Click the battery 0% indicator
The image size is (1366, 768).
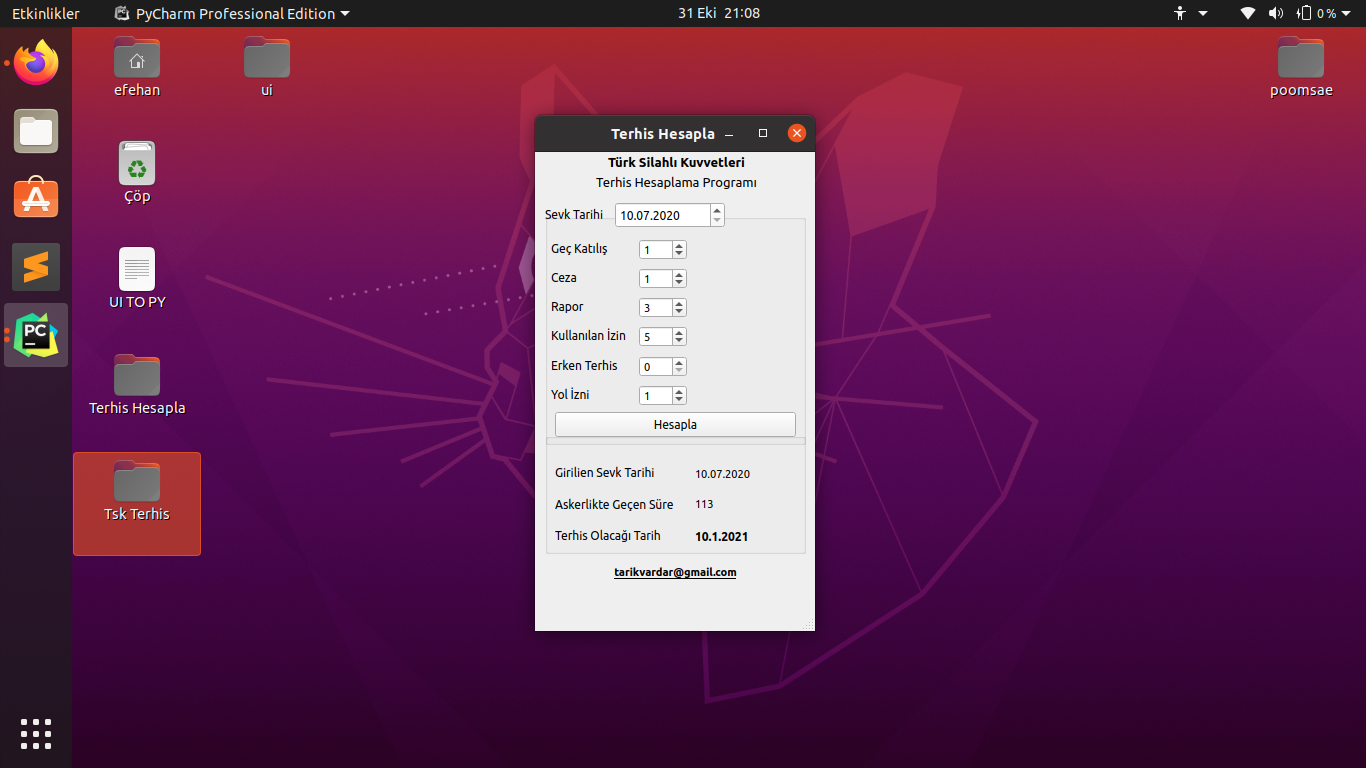[x=1316, y=13]
